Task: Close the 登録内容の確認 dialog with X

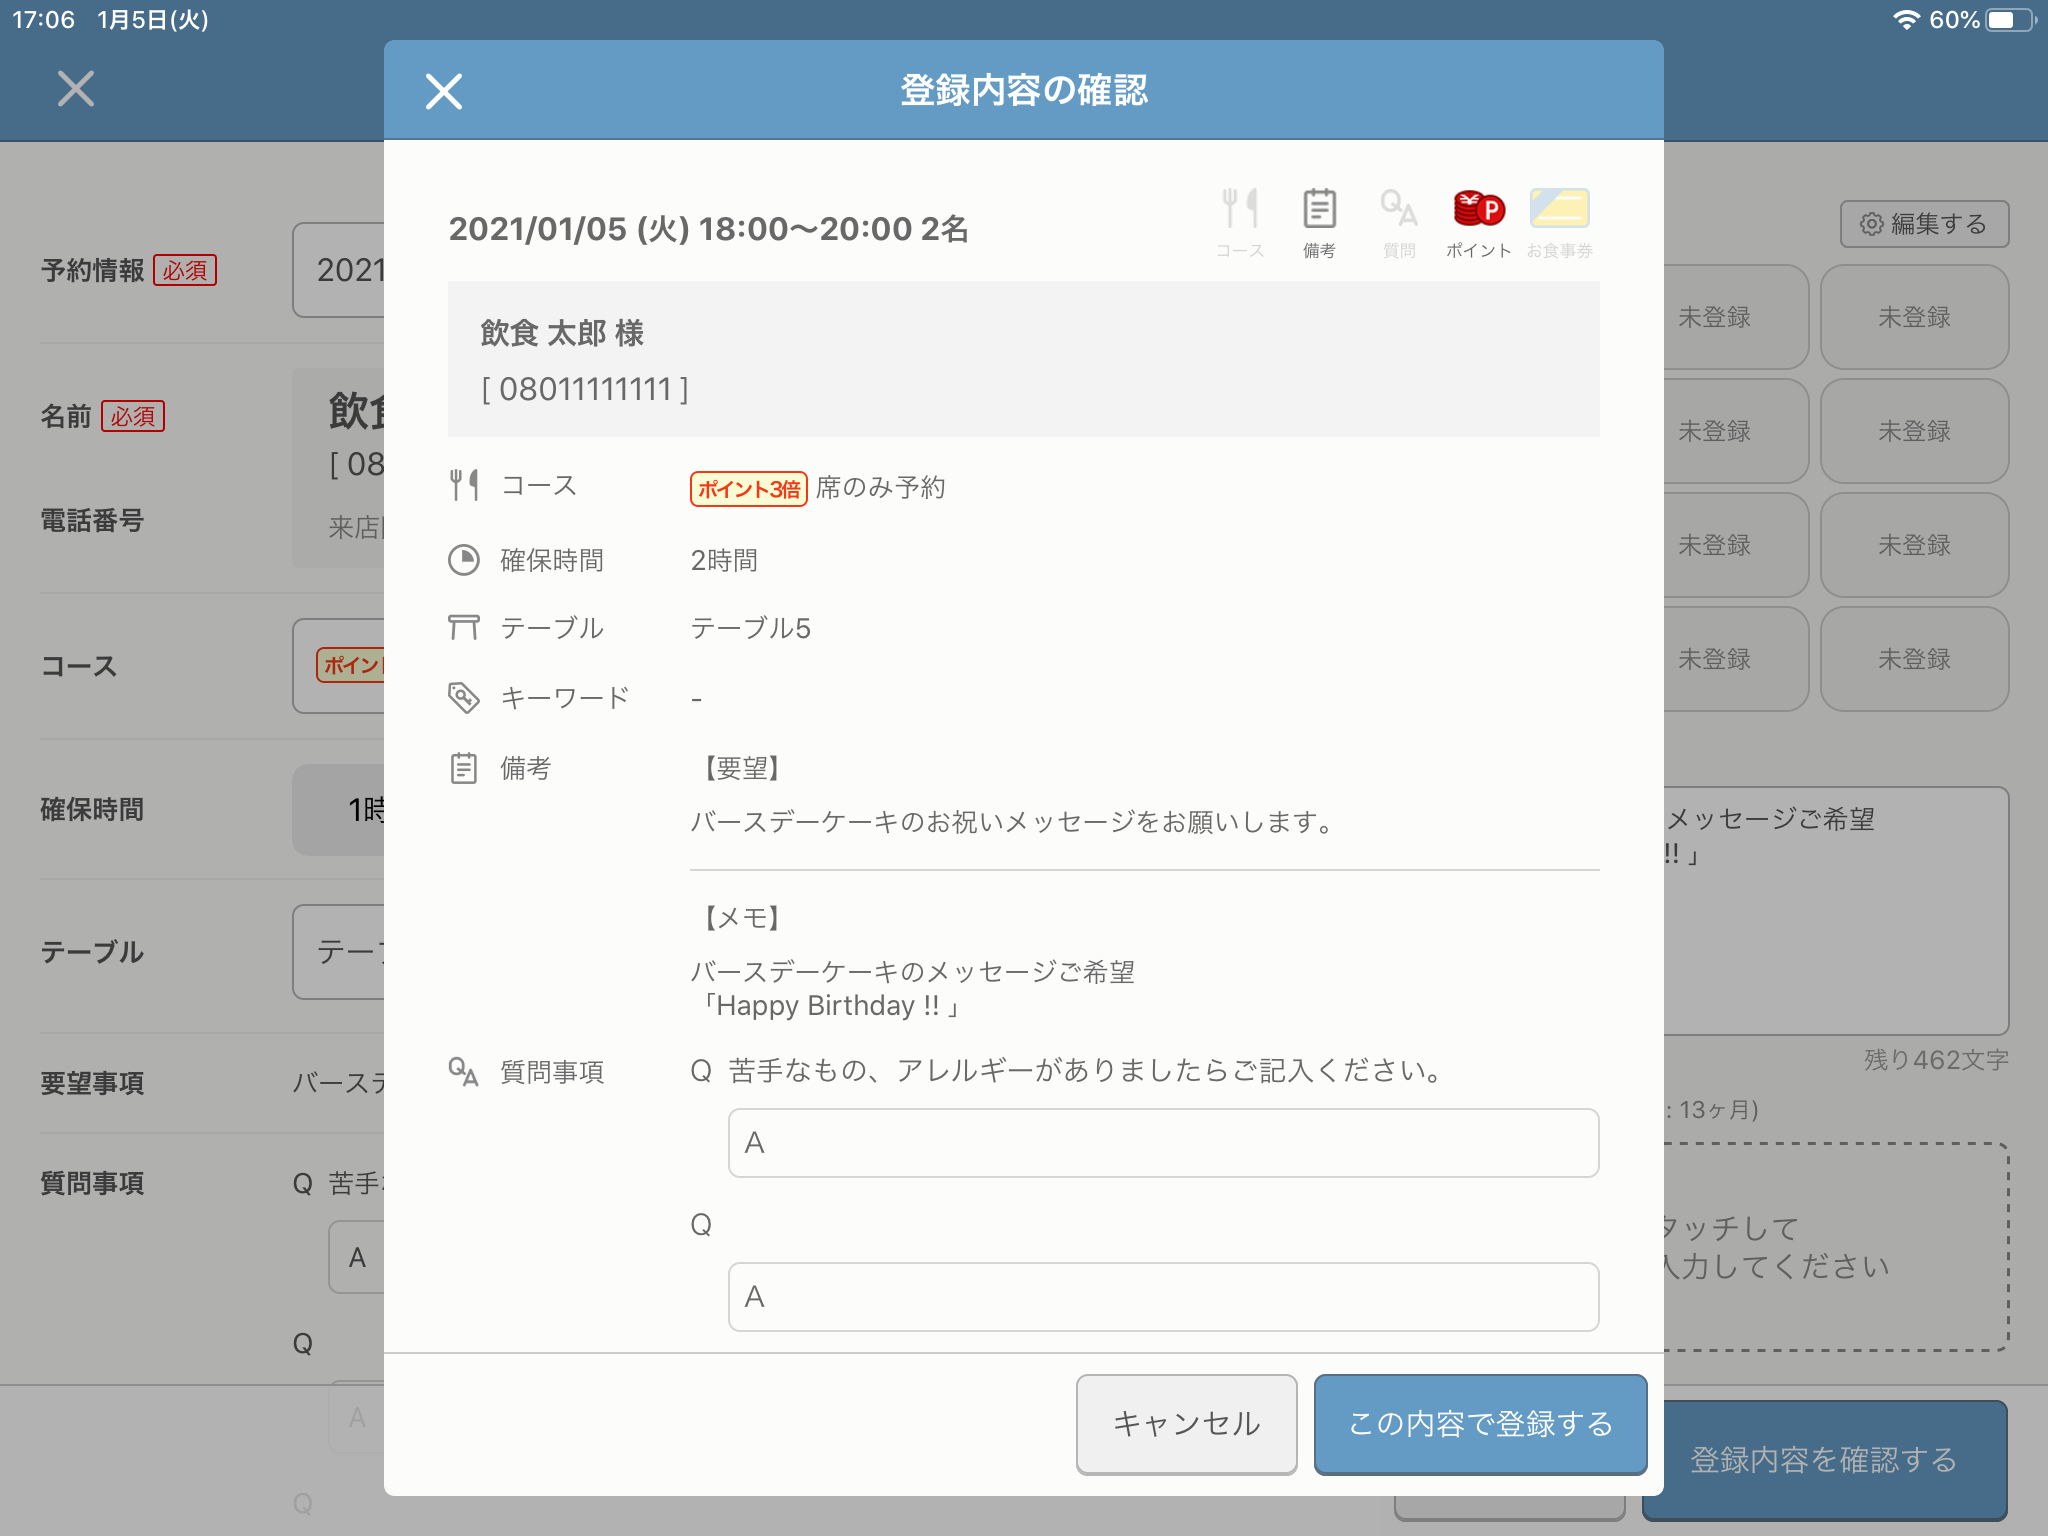Action: click(x=443, y=91)
